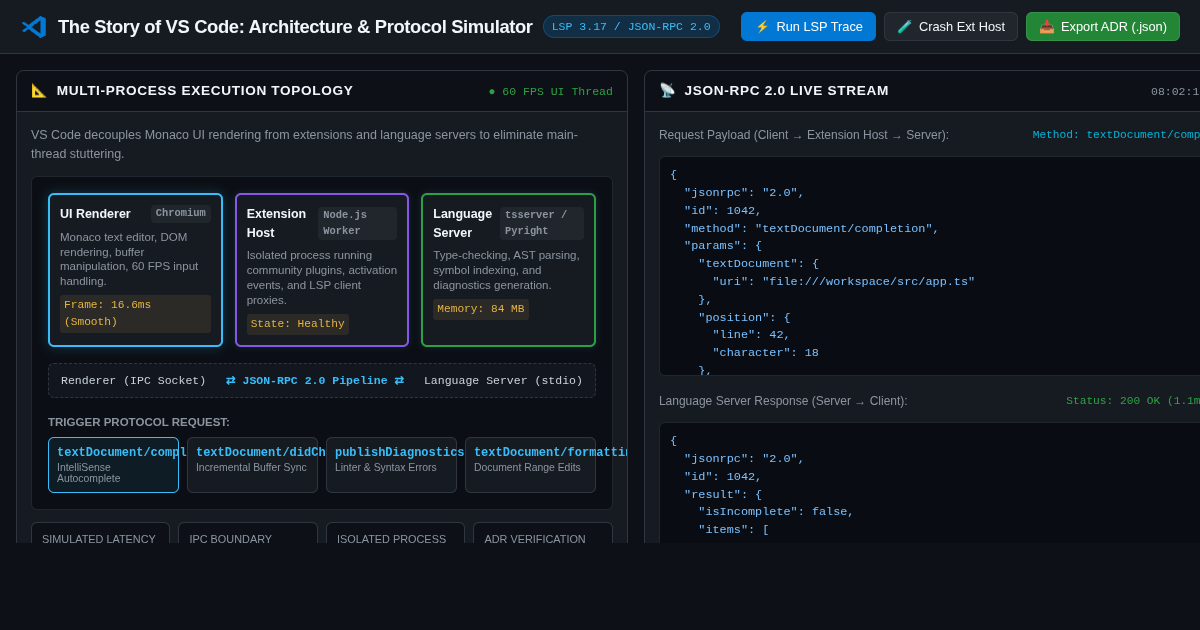
Task: Click Renderer (IPC Socket) label
Action: click(x=133, y=381)
